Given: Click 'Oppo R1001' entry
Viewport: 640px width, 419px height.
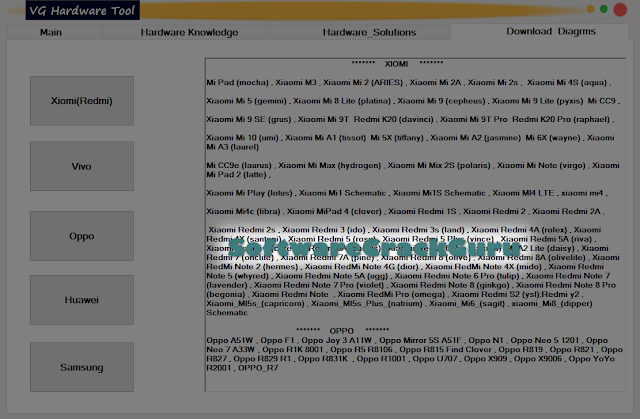Looking at the screenshot, I should point(381,359).
